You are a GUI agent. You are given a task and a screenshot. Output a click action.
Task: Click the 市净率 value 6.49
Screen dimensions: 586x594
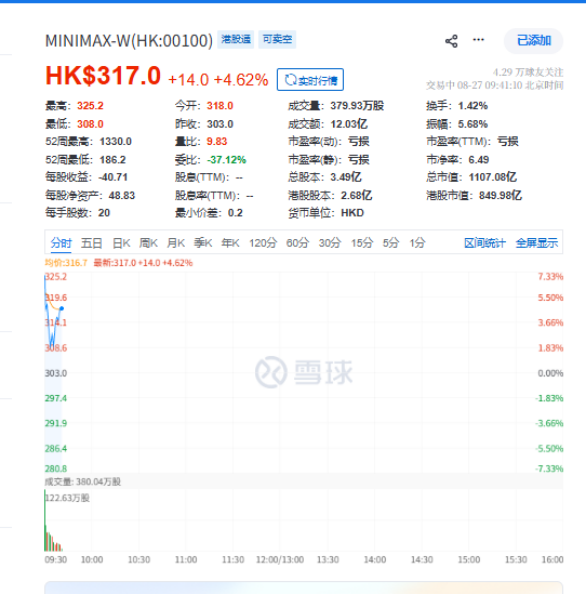click(479, 160)
